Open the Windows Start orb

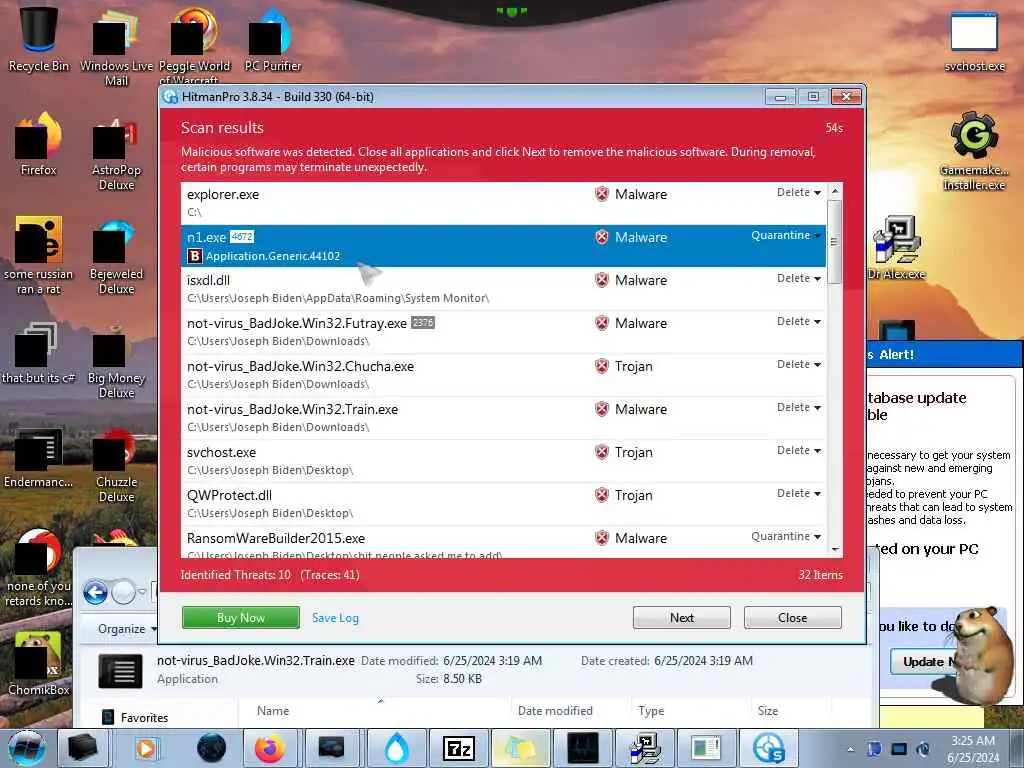point(27,748)
